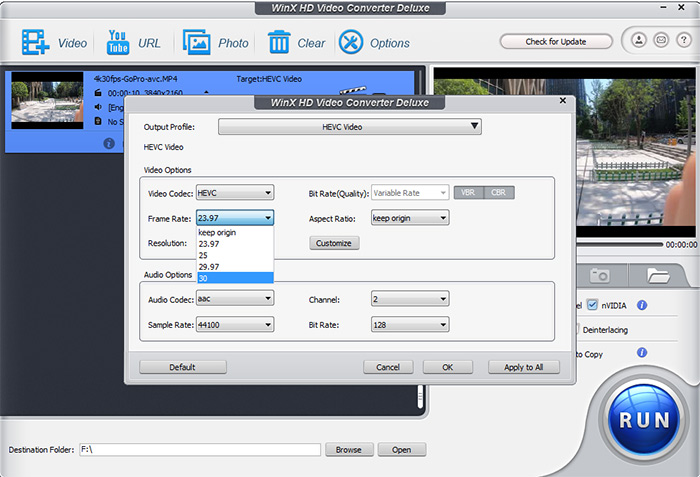Screen dimensions: 700x477
Task: Toggle the nVIDIA checkbox
Action: (592, 305)
